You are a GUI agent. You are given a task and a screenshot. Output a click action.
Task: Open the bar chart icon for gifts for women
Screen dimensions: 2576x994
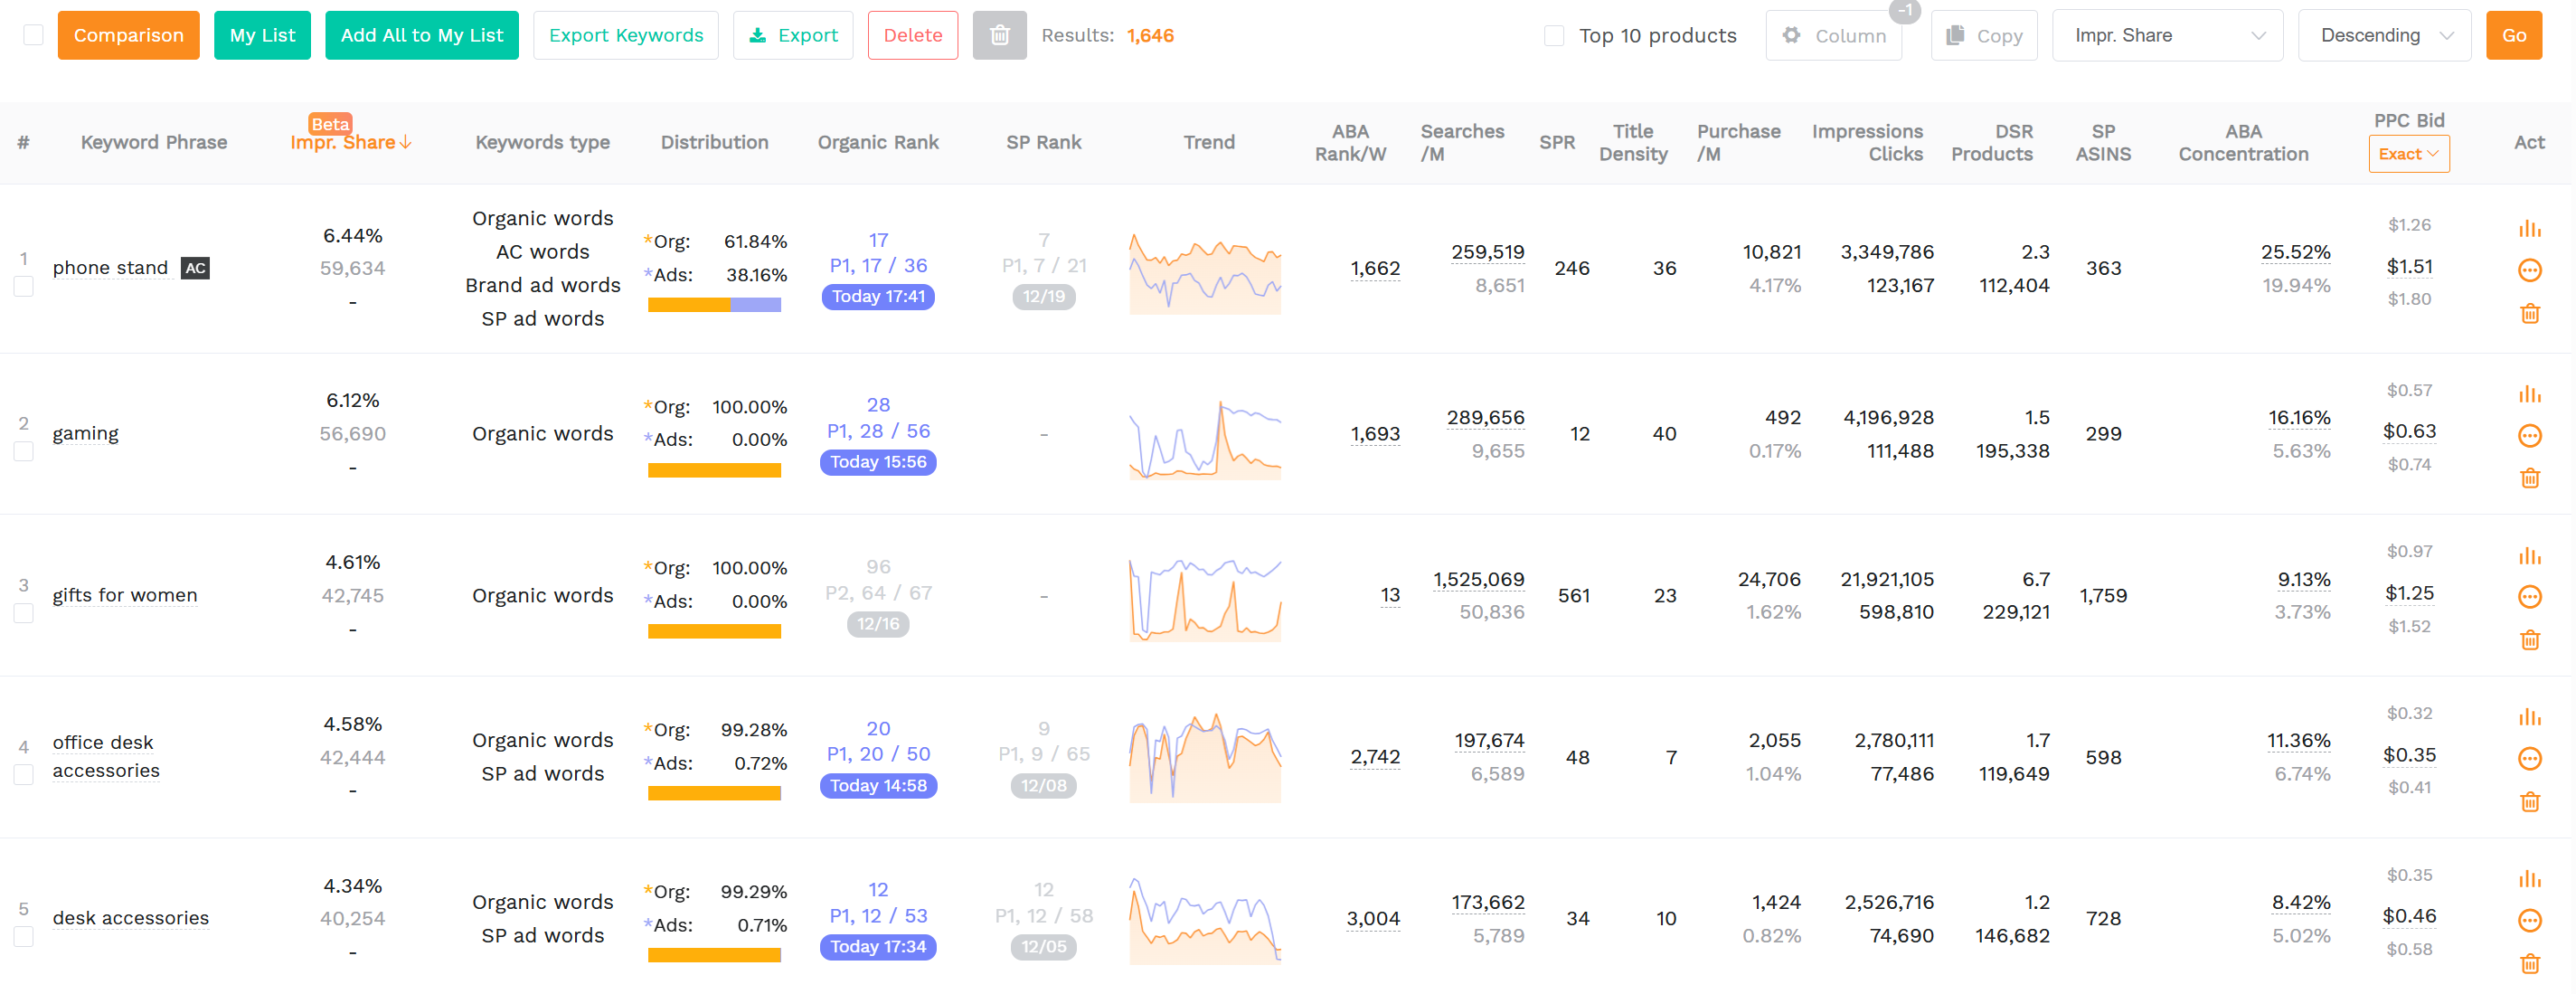(2530, 557)
